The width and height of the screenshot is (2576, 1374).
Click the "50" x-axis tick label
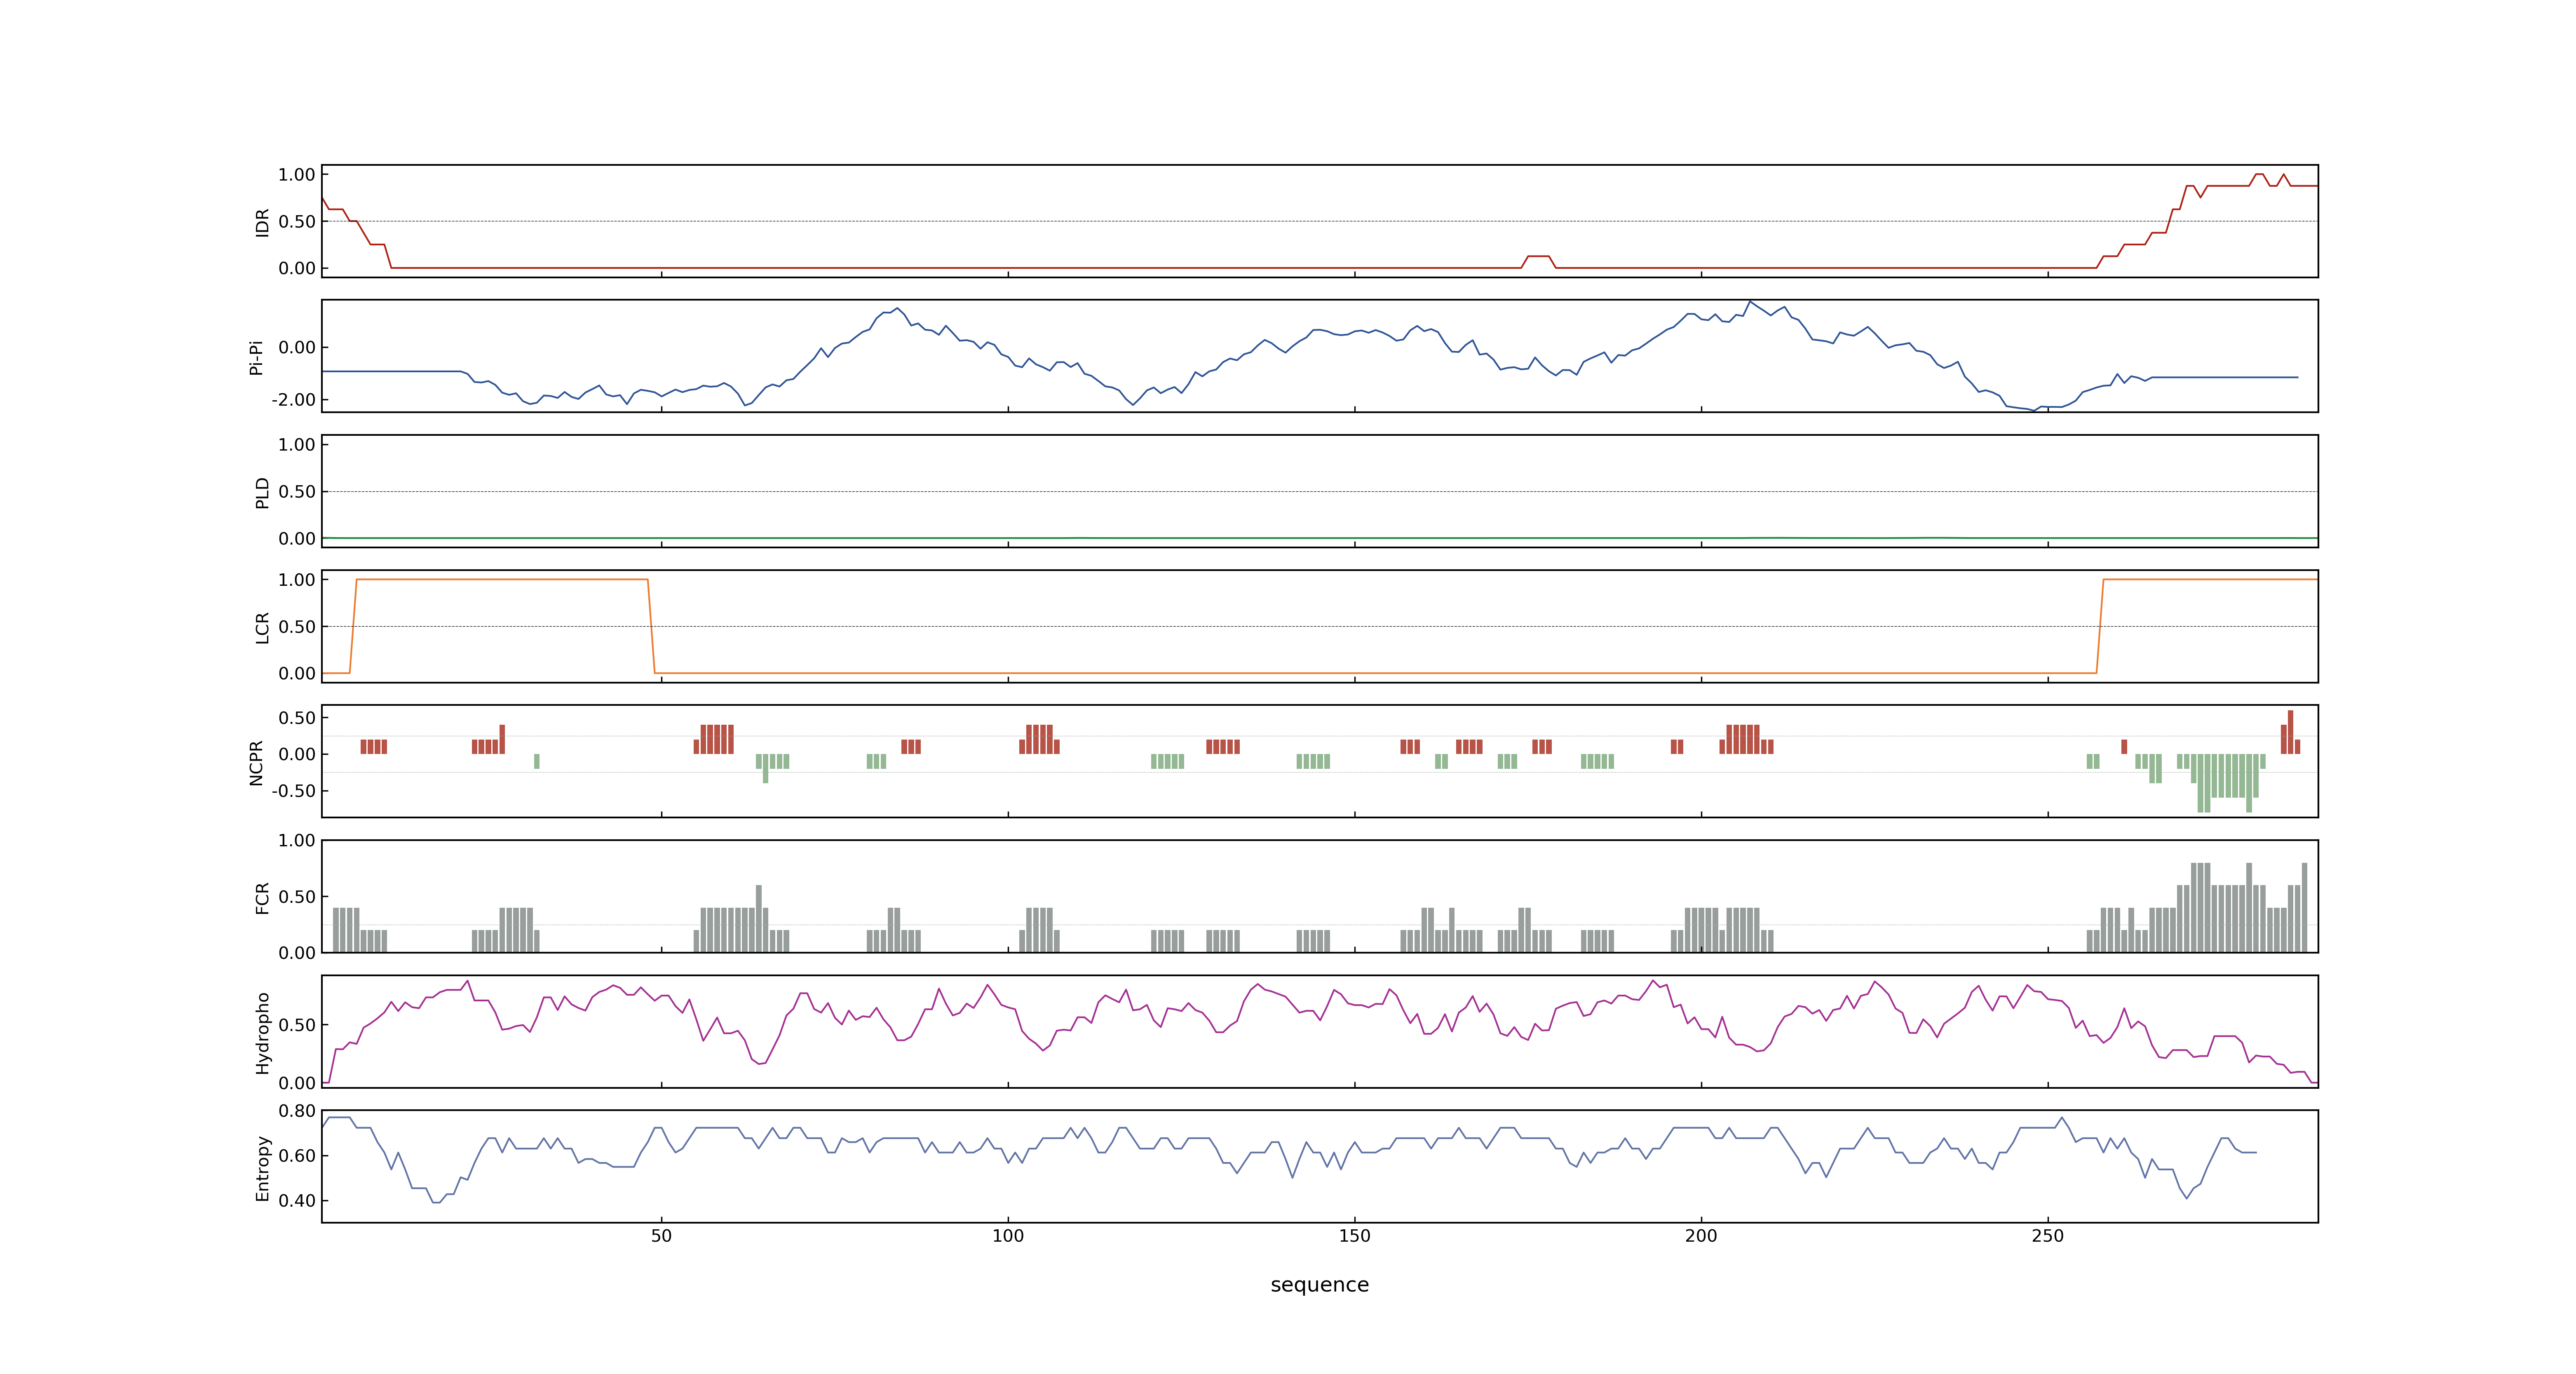pos(661,1236)
